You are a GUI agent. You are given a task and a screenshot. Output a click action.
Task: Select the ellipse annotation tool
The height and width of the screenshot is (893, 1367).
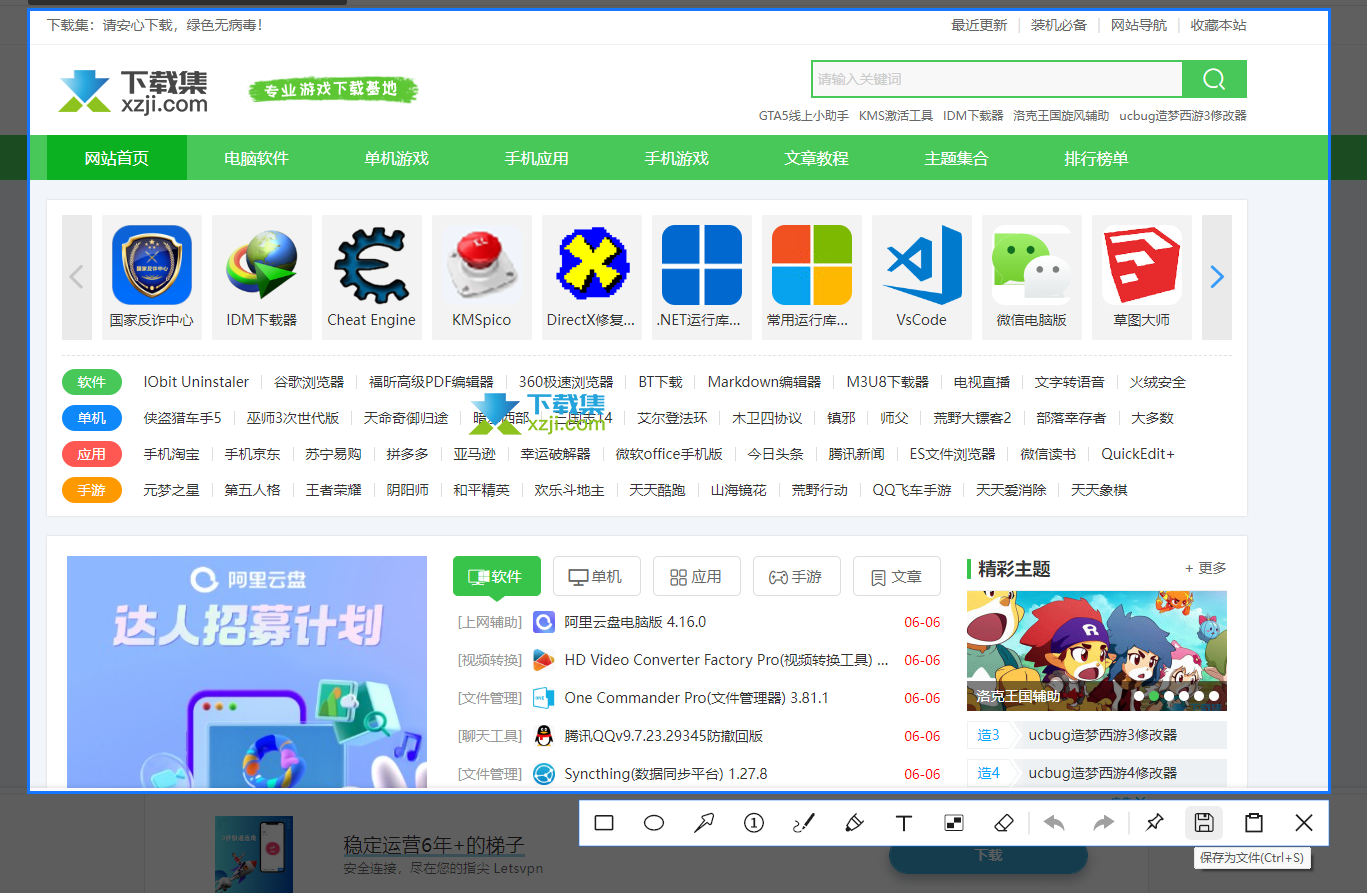tap(654, 823)
